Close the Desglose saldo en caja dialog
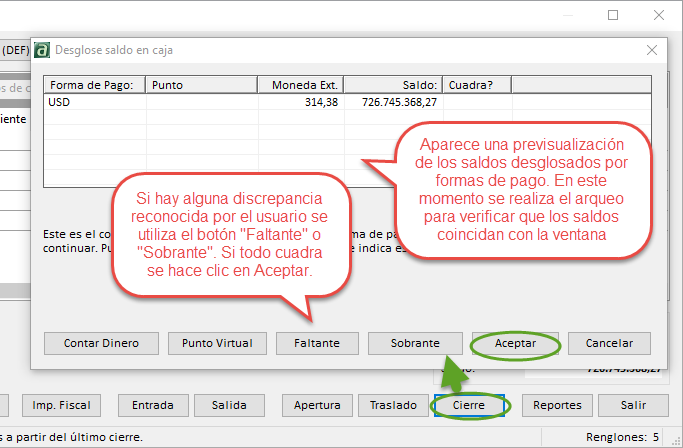Screen dimensions: 683x448 (652, 50)
